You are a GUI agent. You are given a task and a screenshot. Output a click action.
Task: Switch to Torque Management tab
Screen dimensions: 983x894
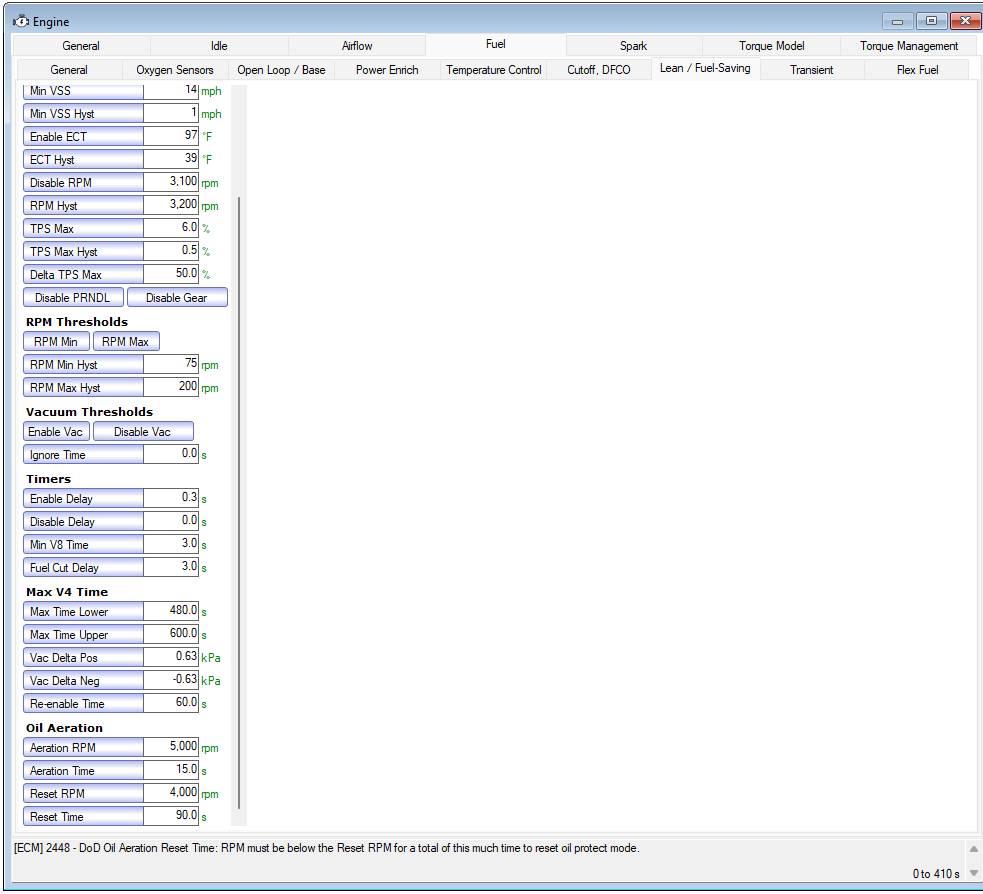pyautogui.click(x=908, y=46)
